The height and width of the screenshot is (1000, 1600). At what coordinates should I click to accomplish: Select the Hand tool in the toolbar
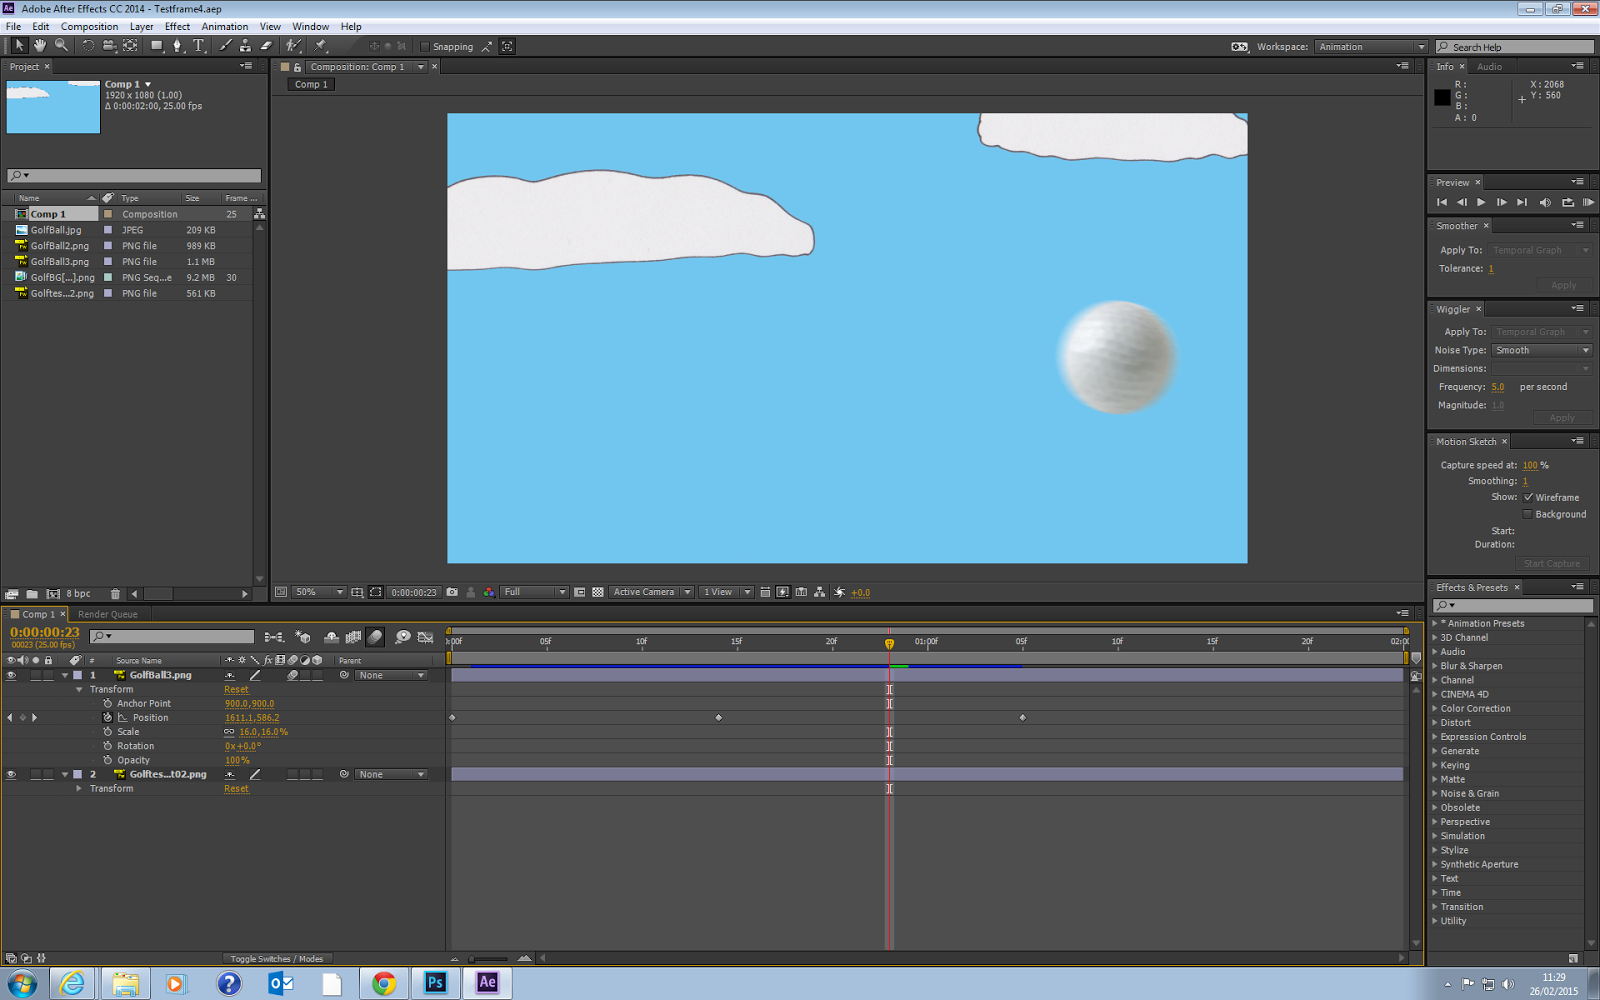(38, 46)
